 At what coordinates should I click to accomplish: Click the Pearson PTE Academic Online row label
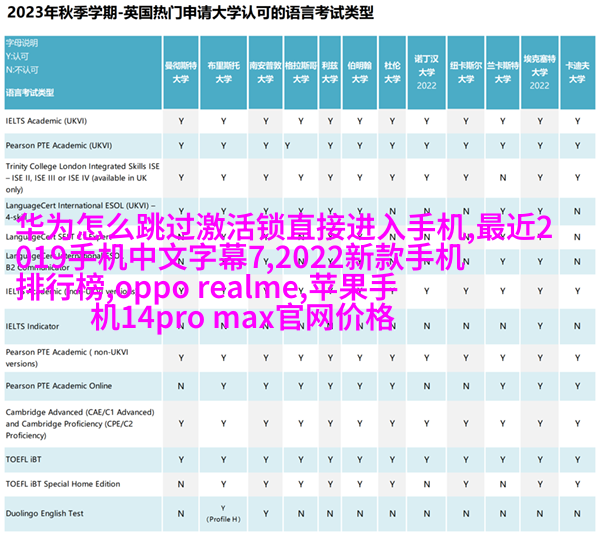(59, 386)
